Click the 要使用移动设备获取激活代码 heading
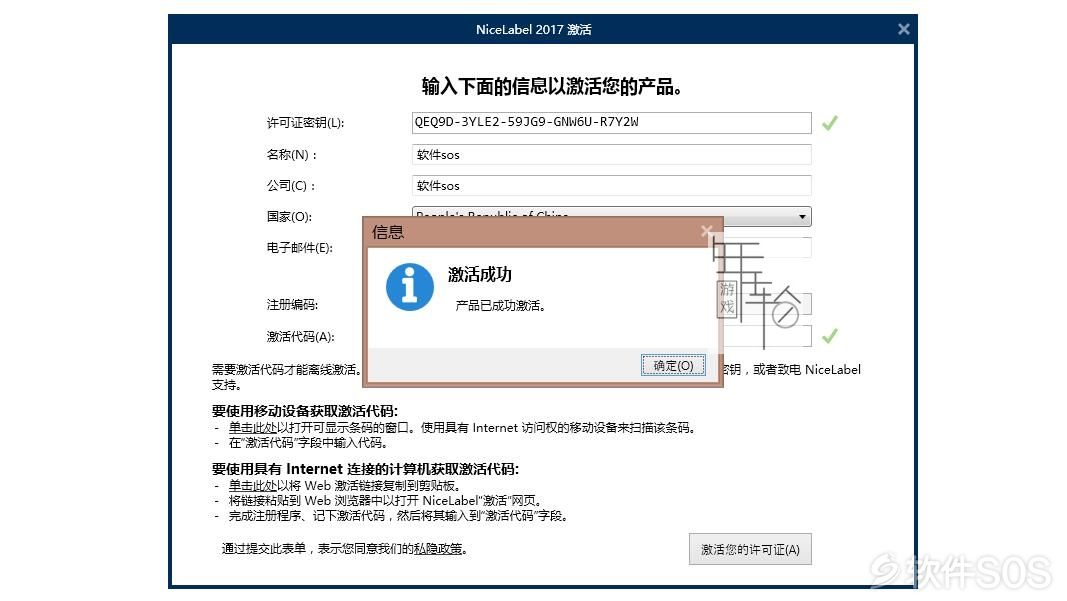 pos(305,411)
